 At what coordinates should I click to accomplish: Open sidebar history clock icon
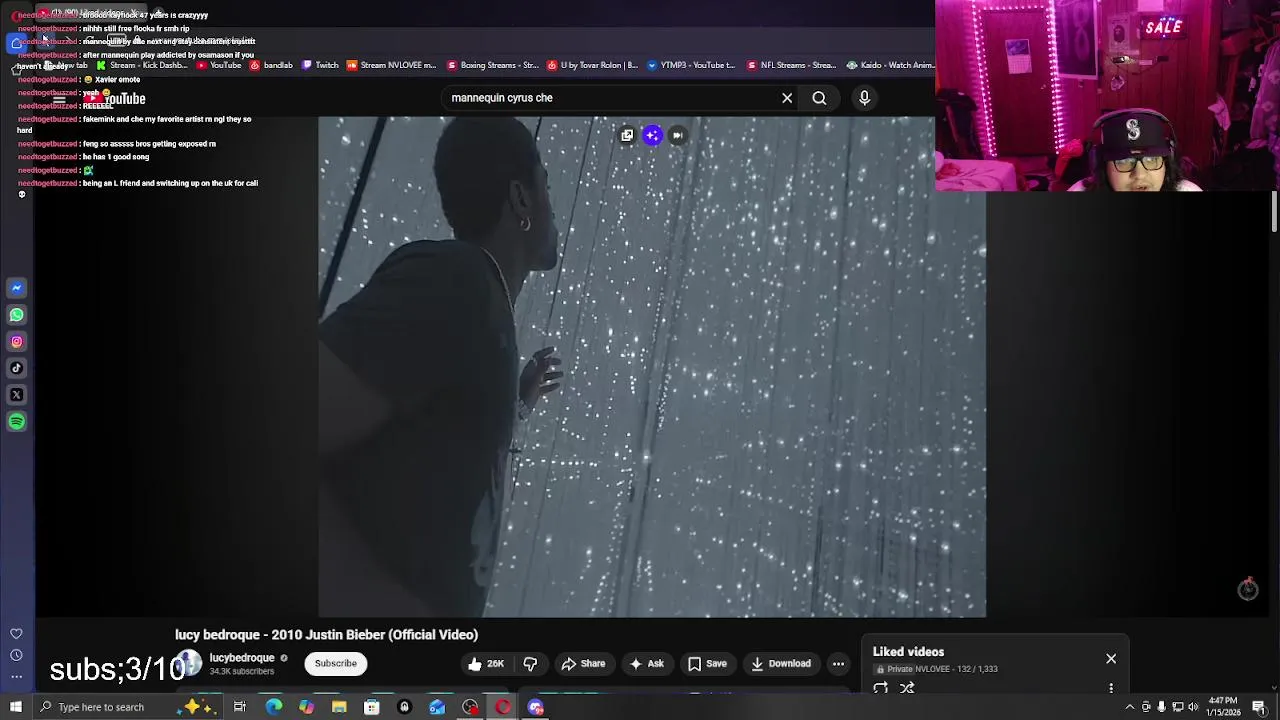[x=16, y=655]
